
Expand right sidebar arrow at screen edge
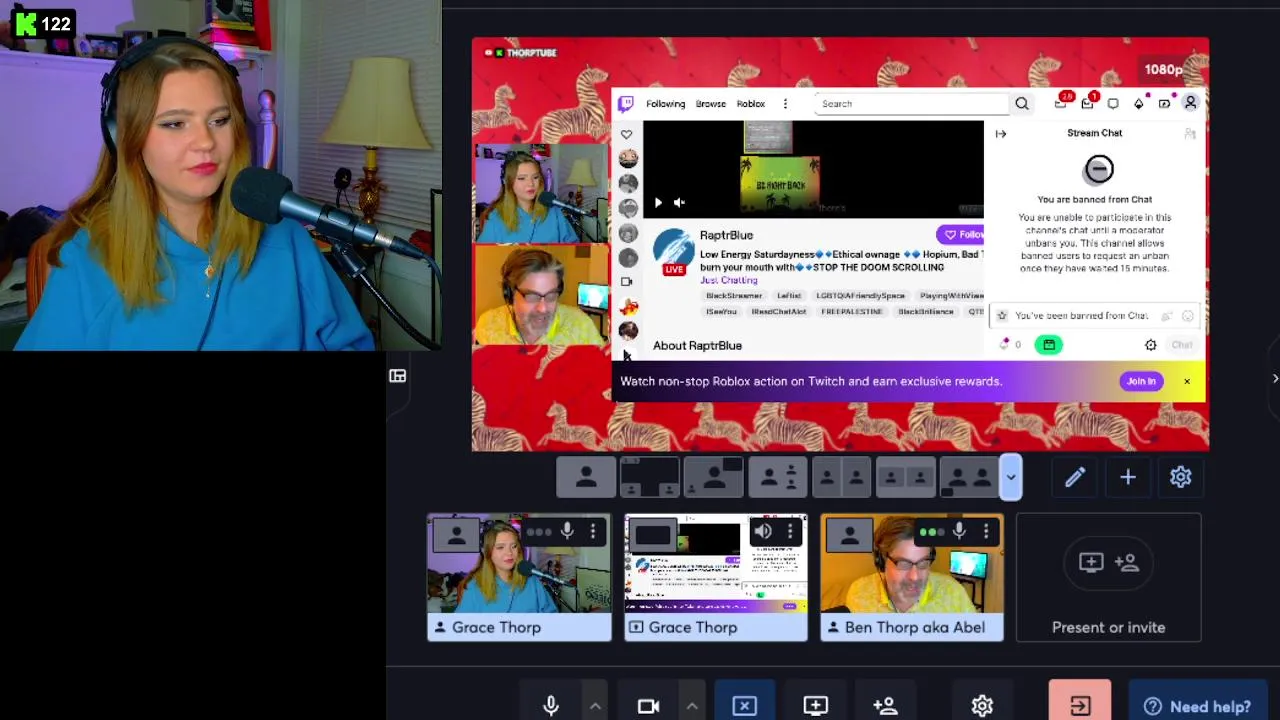coord(1275,378)
